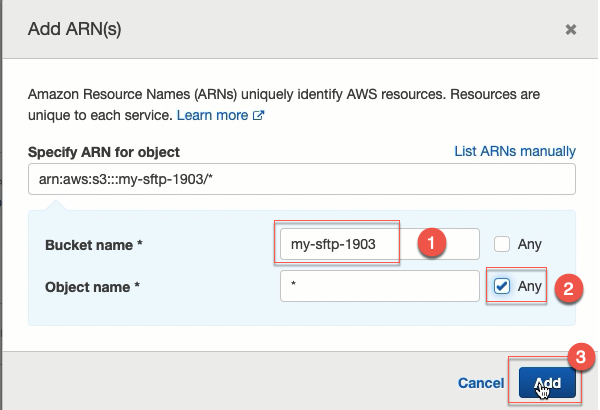Click the Amazon Resource Names description text

284,105
